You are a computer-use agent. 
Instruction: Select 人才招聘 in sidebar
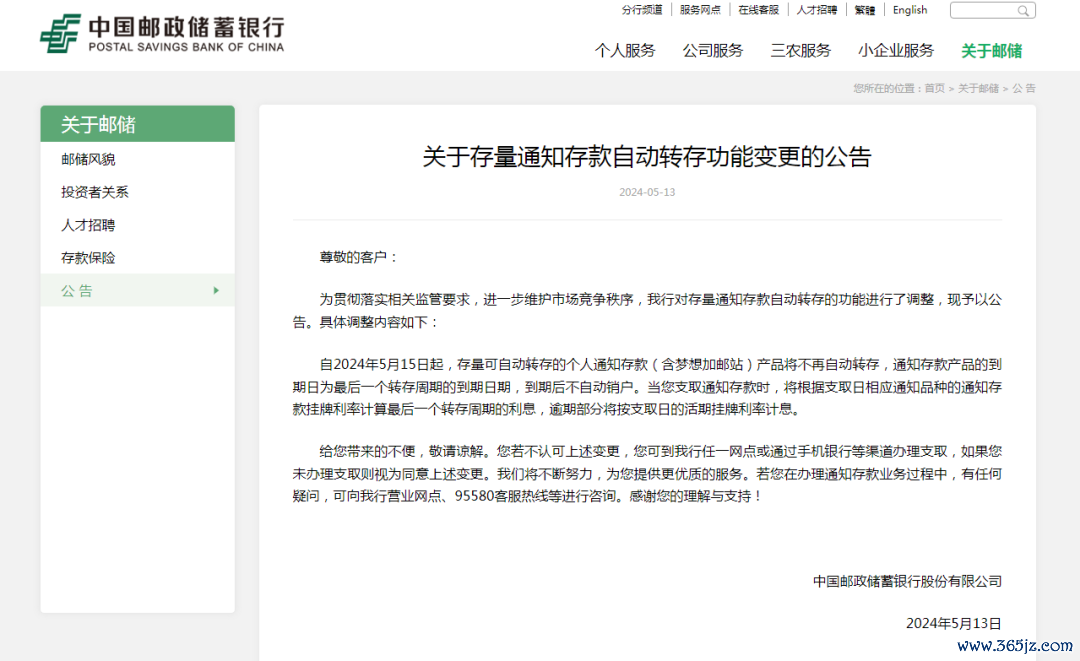pos(137,225)
